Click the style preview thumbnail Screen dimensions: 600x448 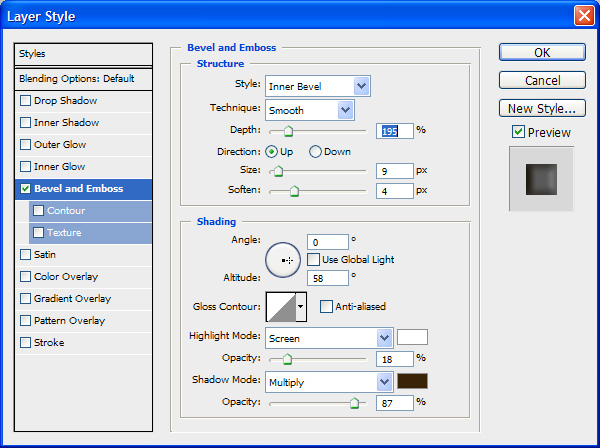coord(541,179)
